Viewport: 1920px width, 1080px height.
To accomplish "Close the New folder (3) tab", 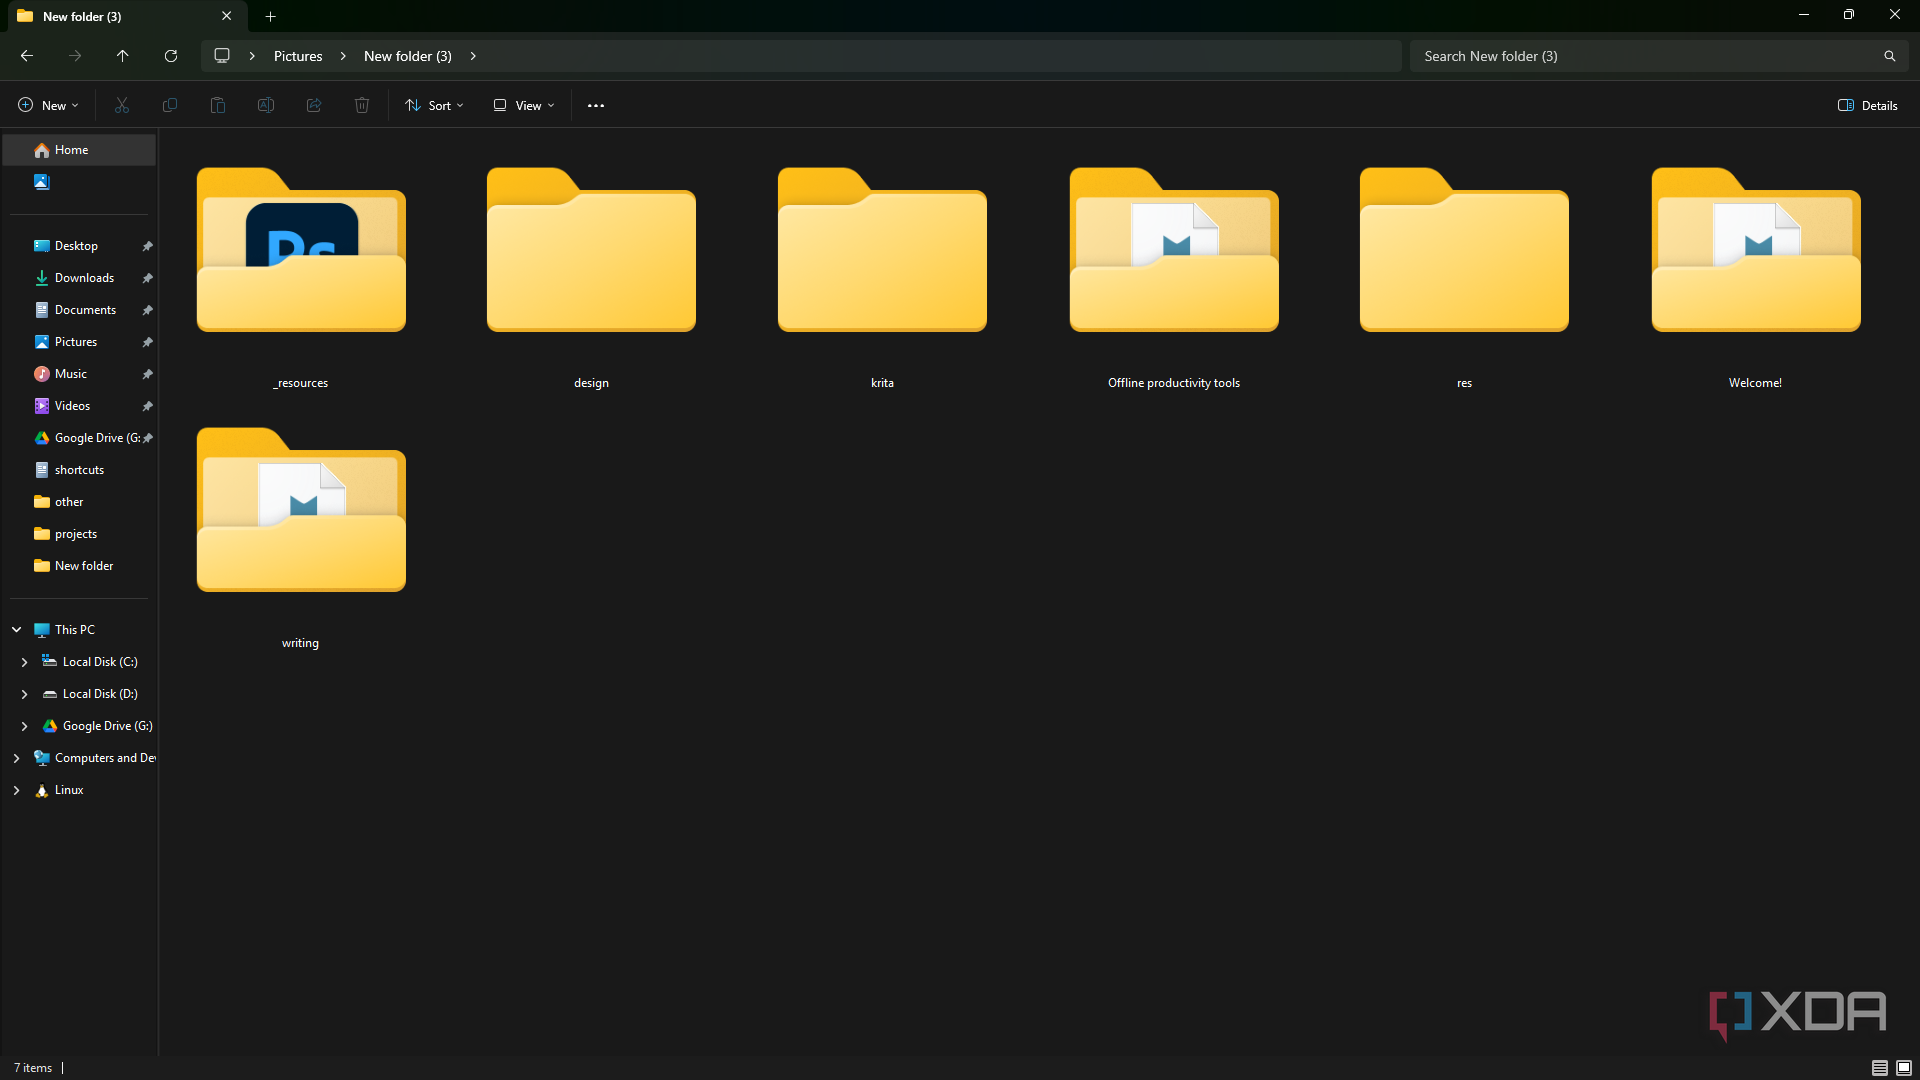I will pos(226,16).
